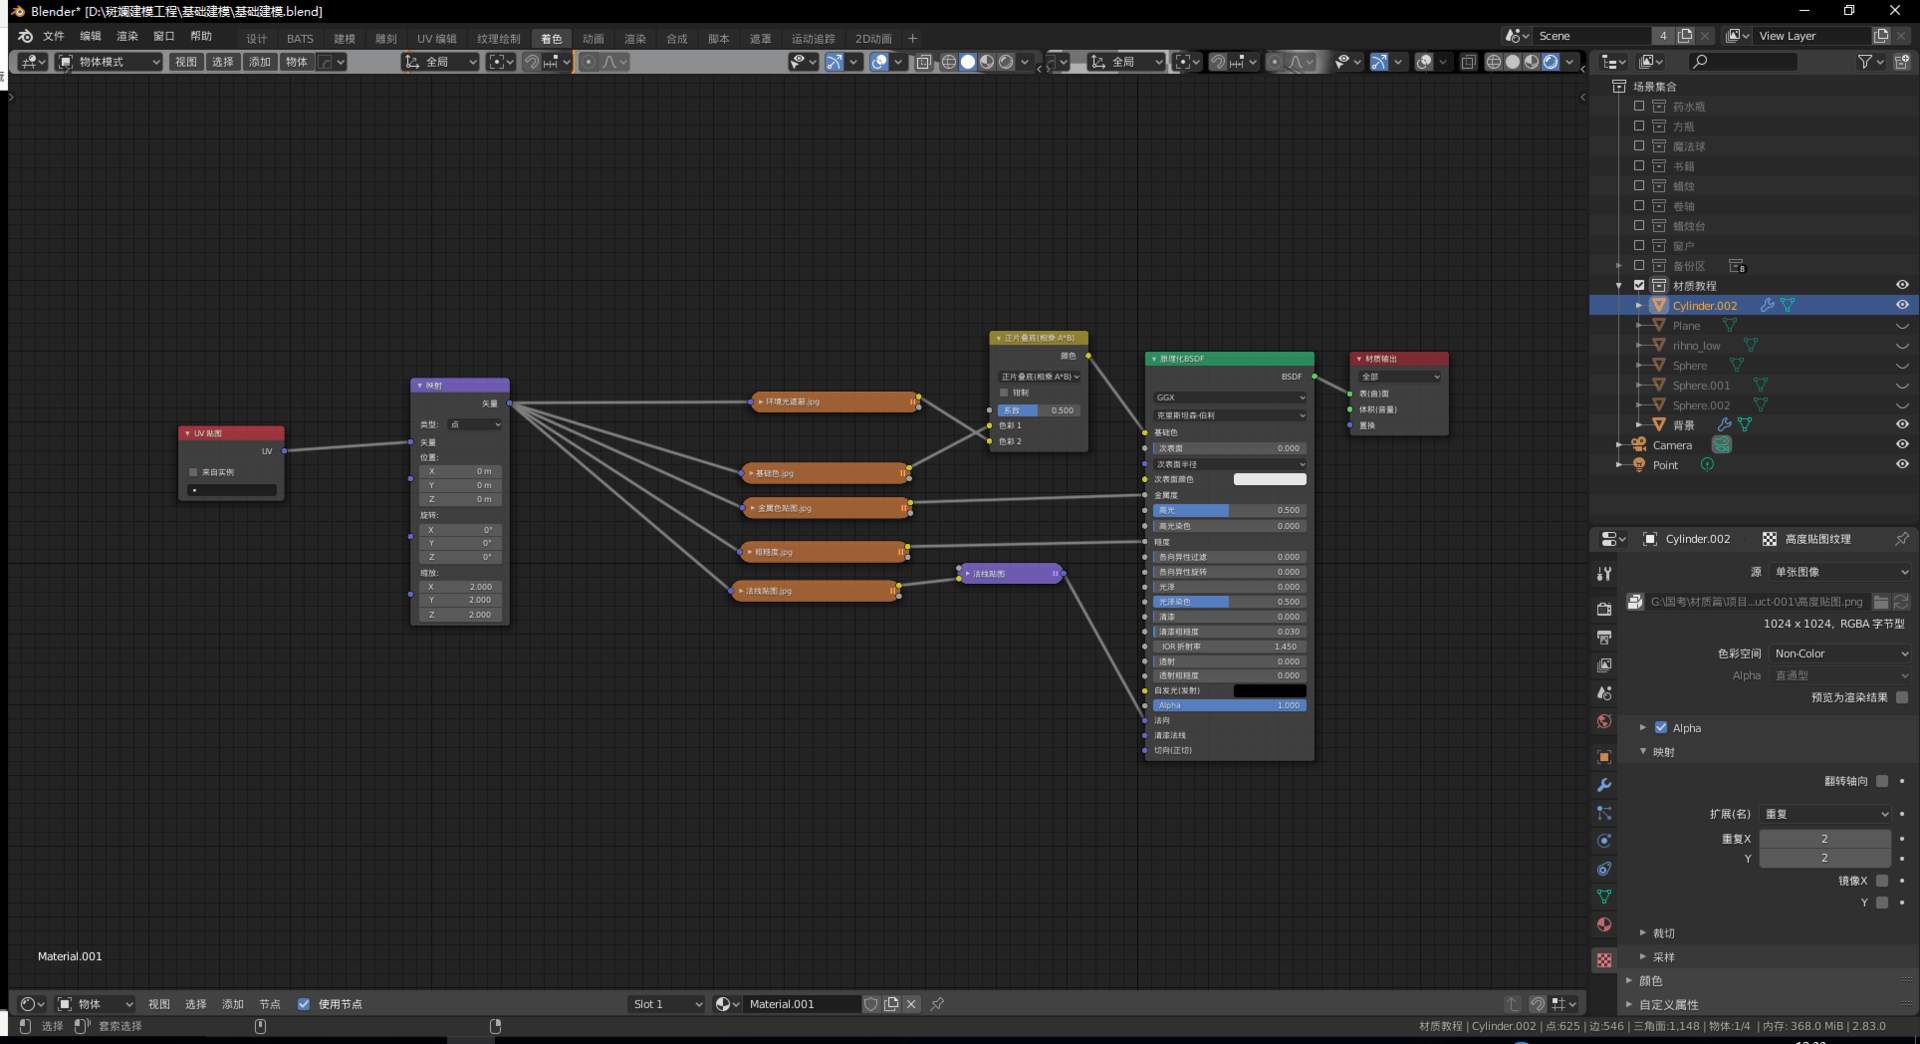This screenshot has width=1920, height=1044.
Task: Open the Modifiers wrench tab
Action: coord(1604,785)
